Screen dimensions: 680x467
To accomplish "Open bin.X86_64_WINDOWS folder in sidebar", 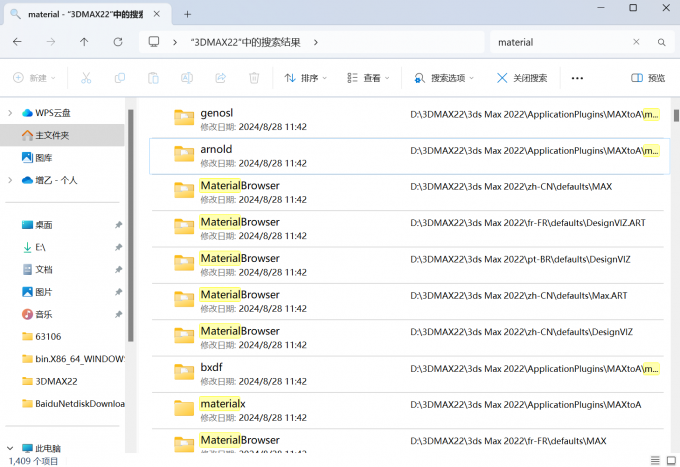I will click(73, 359).
